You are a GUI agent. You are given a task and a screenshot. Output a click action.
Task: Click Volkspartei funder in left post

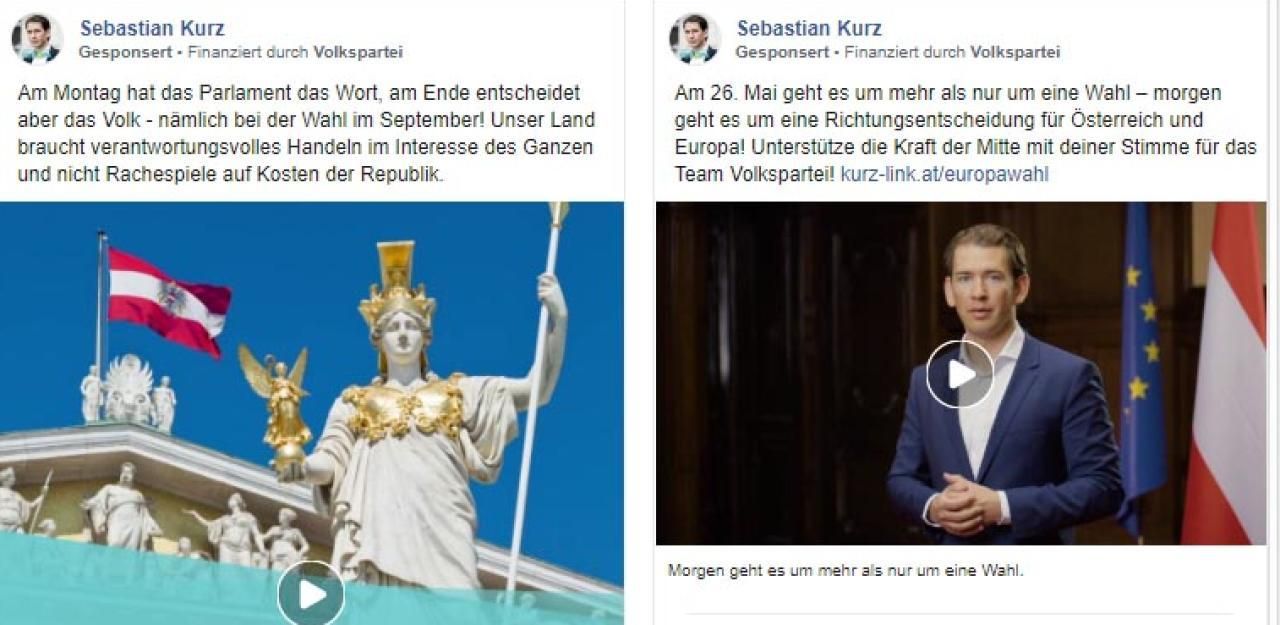(x=358, y=53)
